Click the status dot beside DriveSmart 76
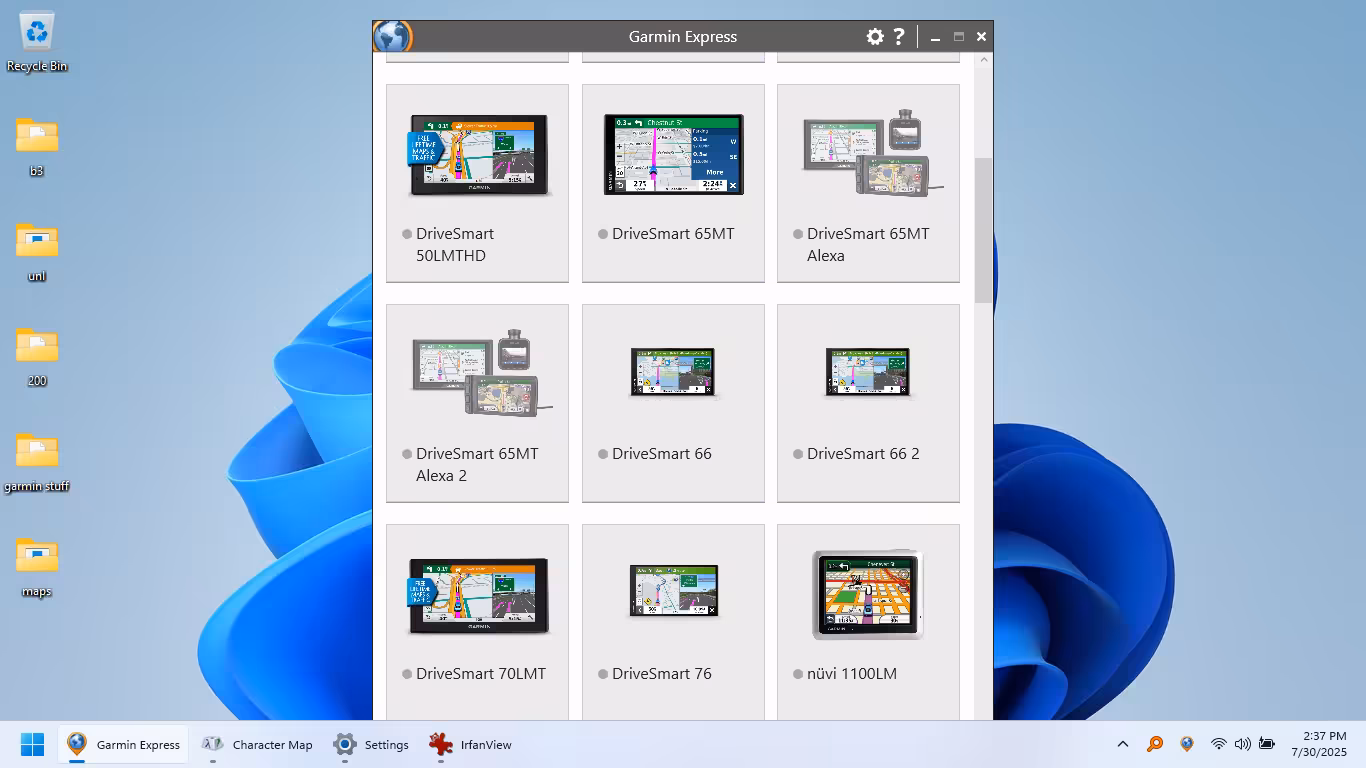 [x=603, y=674]
